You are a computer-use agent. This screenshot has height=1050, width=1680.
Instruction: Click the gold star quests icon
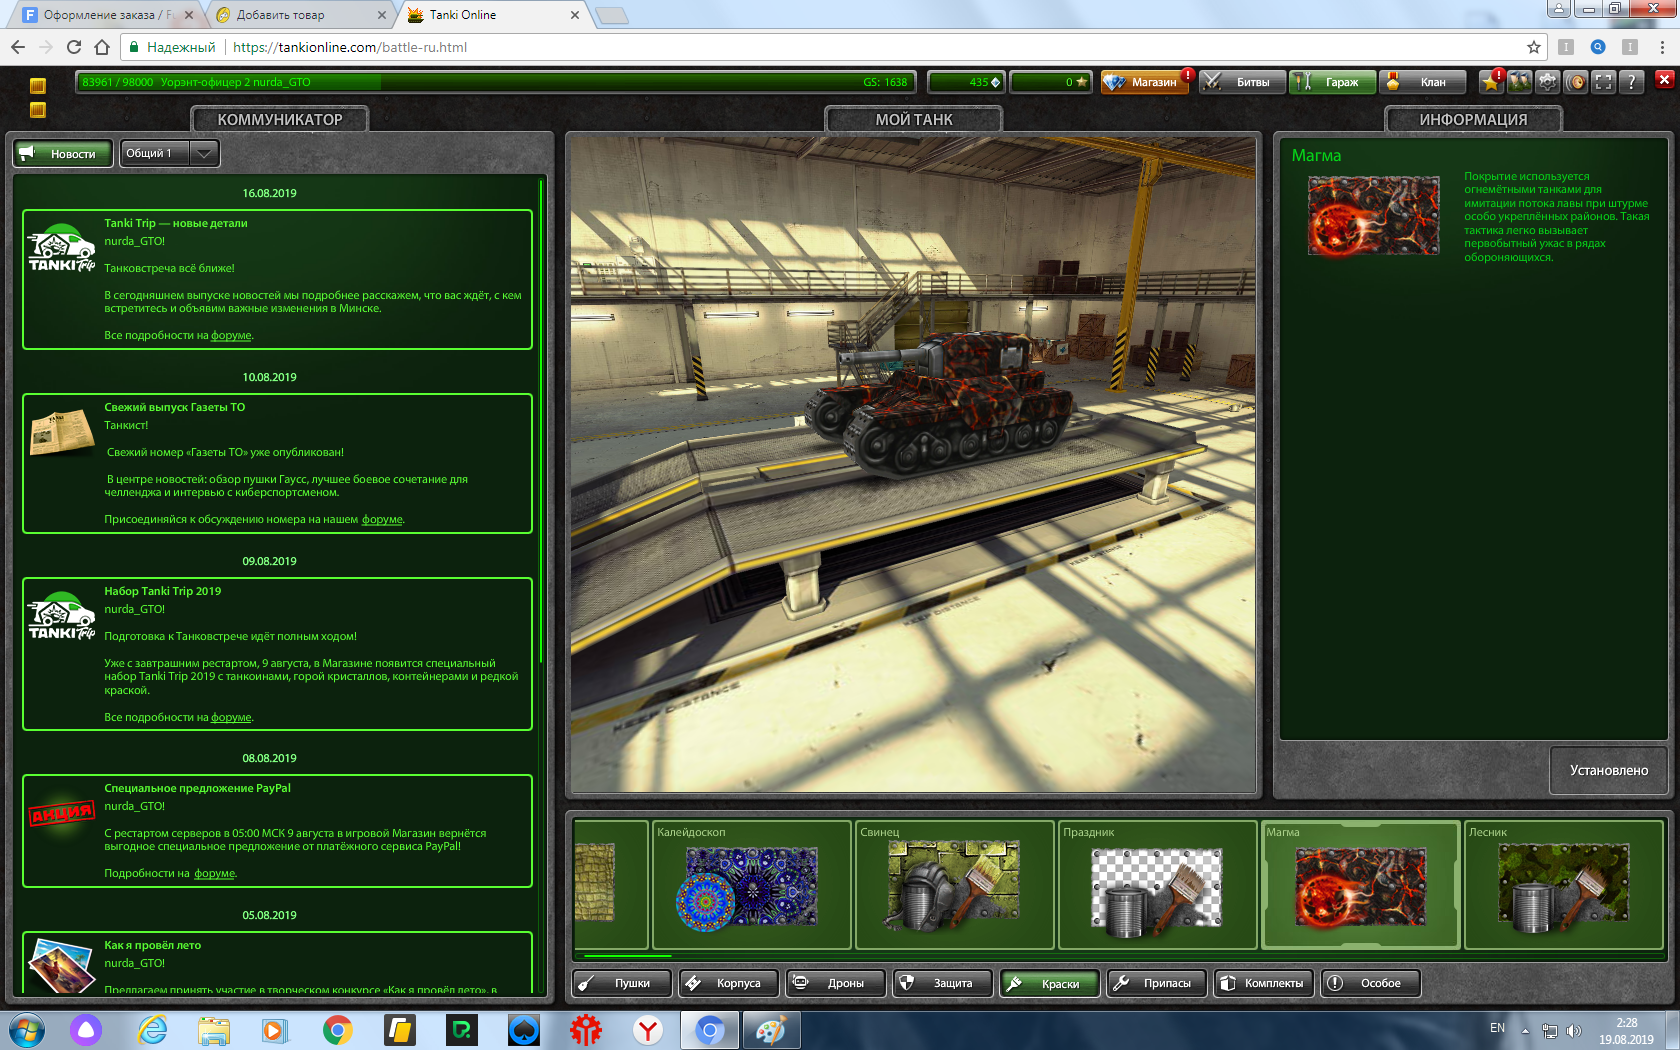click(x=1491, y=82)
